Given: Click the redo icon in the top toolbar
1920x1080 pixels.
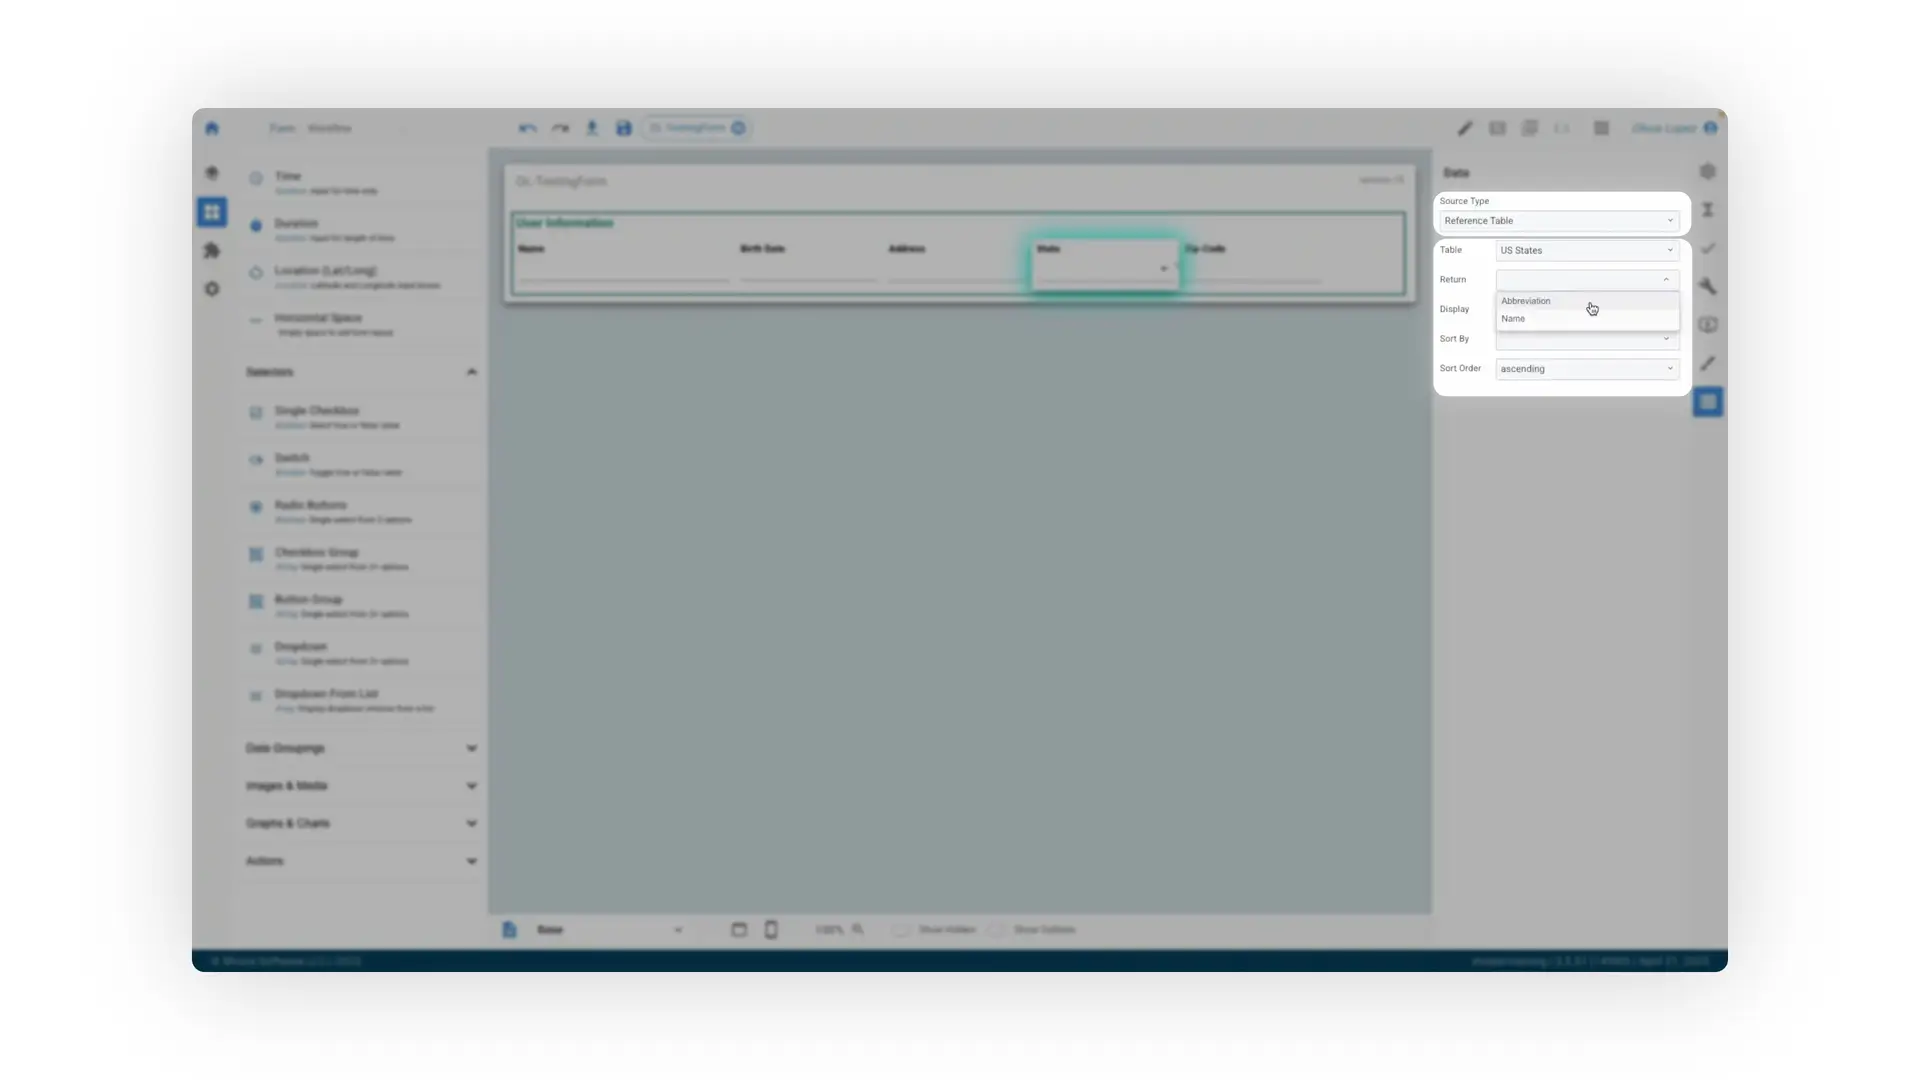Looking at the screenshot, I should (560, 128).
